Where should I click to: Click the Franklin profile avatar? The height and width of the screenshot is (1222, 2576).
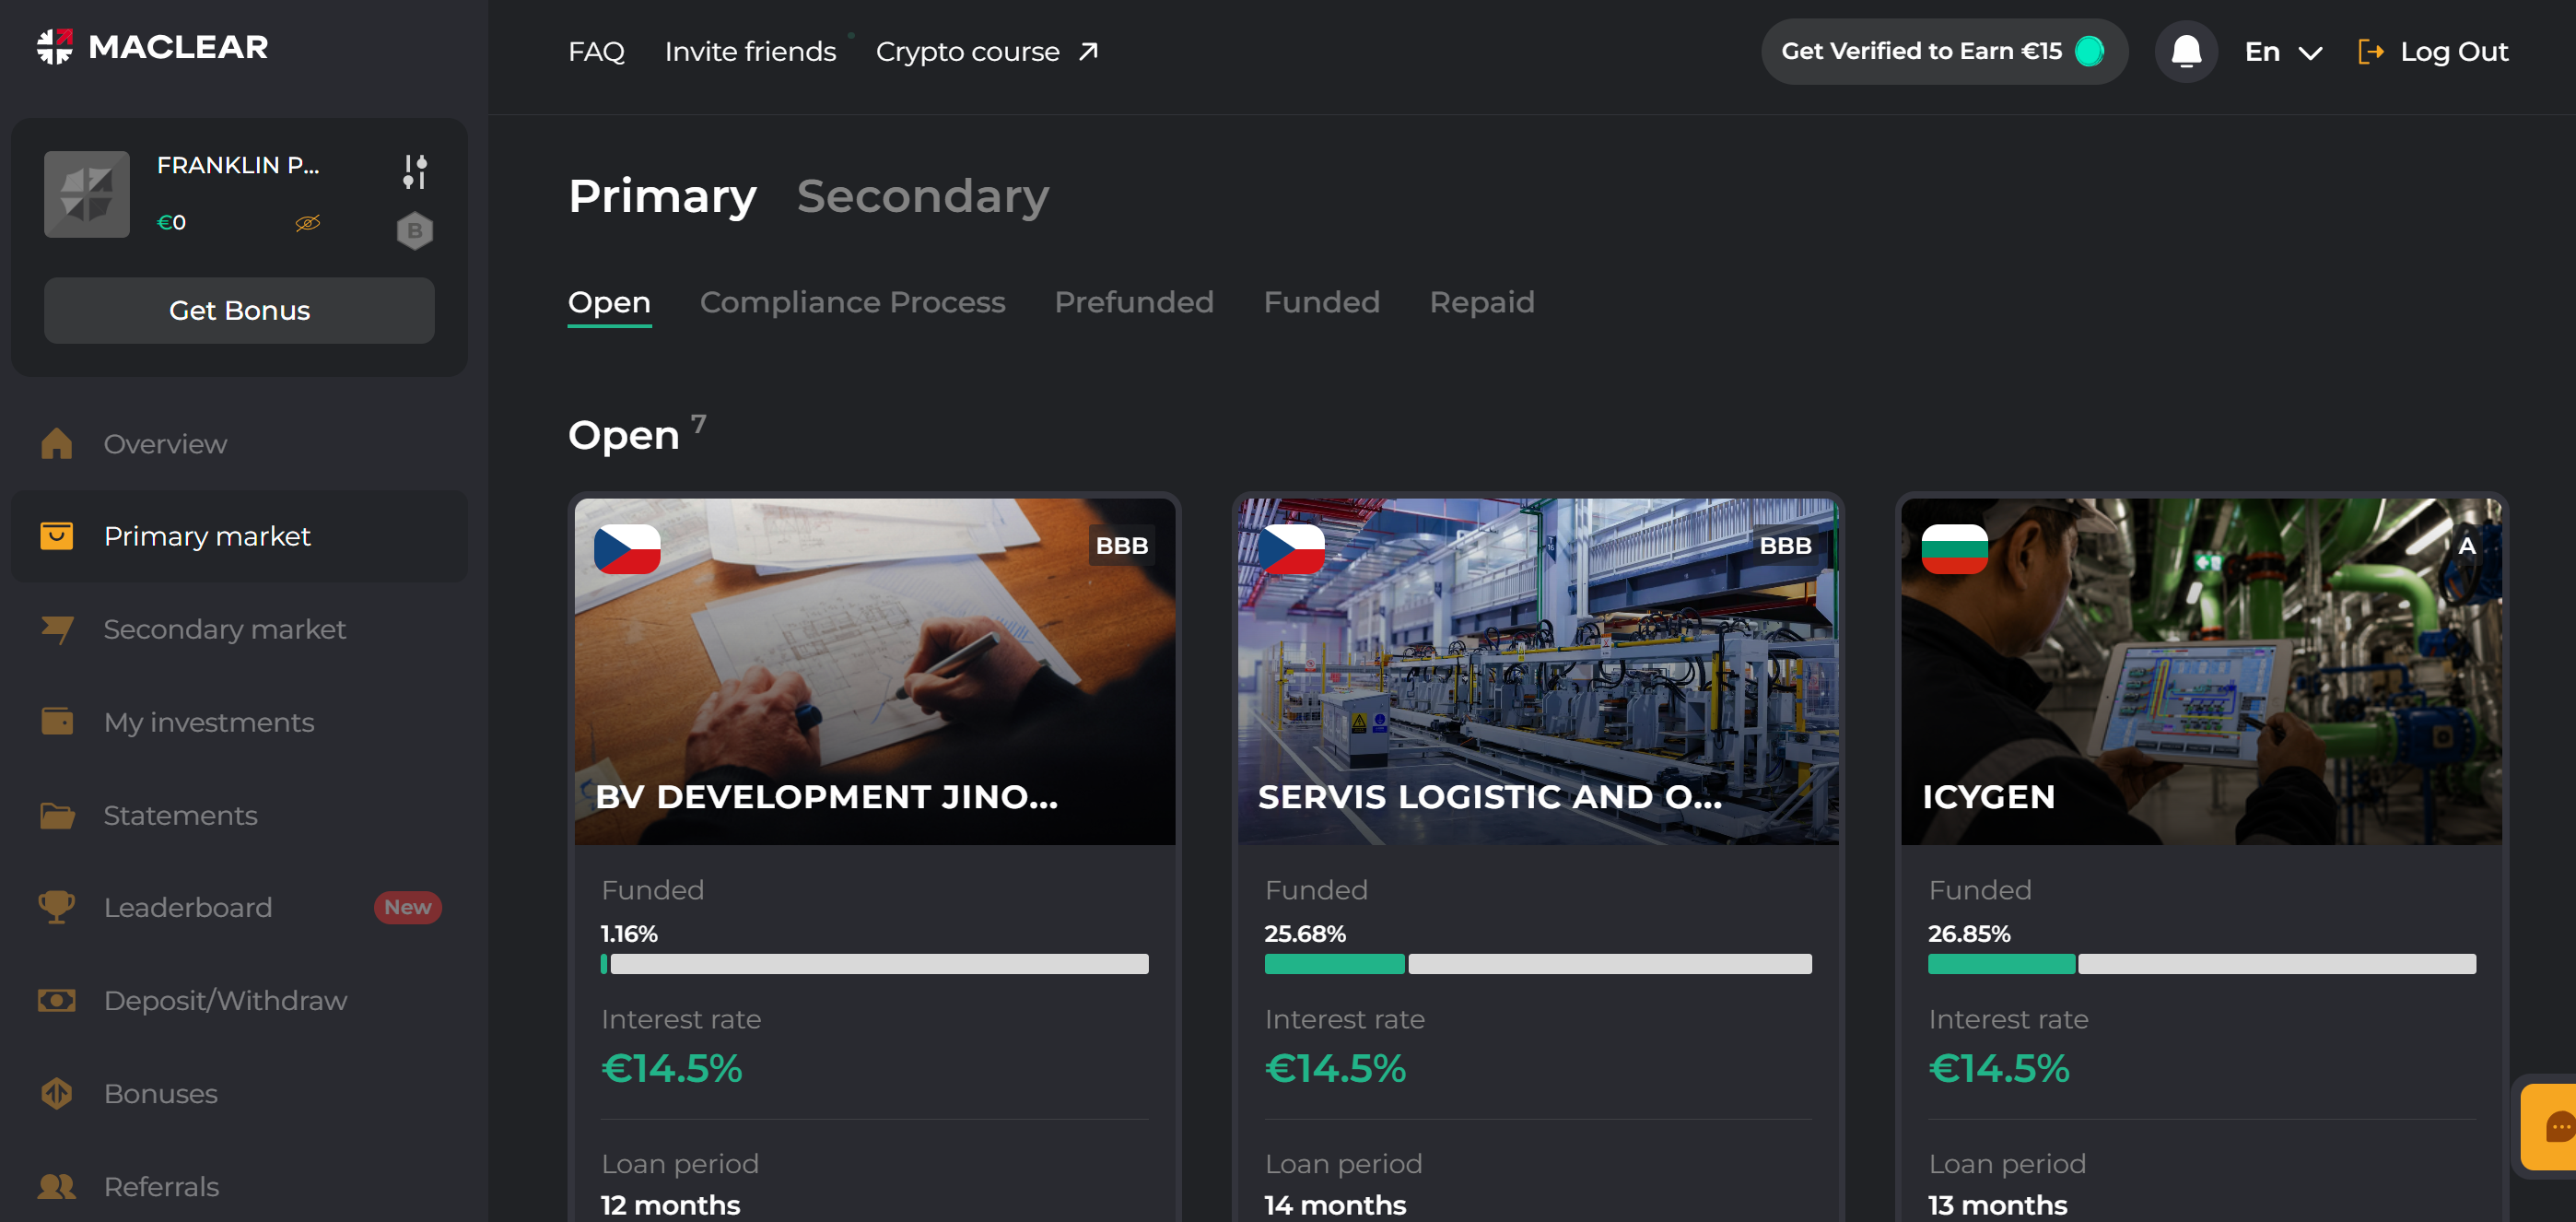[x=87, y=194]
